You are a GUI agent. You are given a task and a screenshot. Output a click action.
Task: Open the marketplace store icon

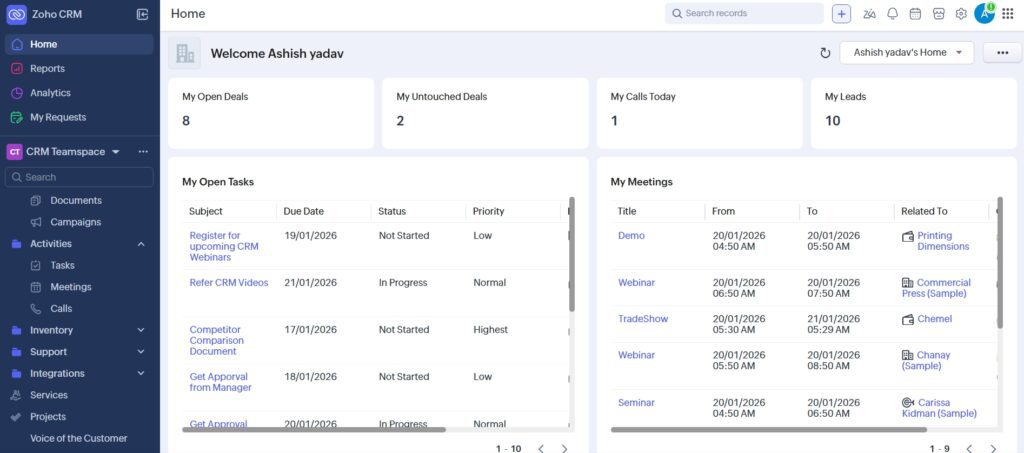938,14
